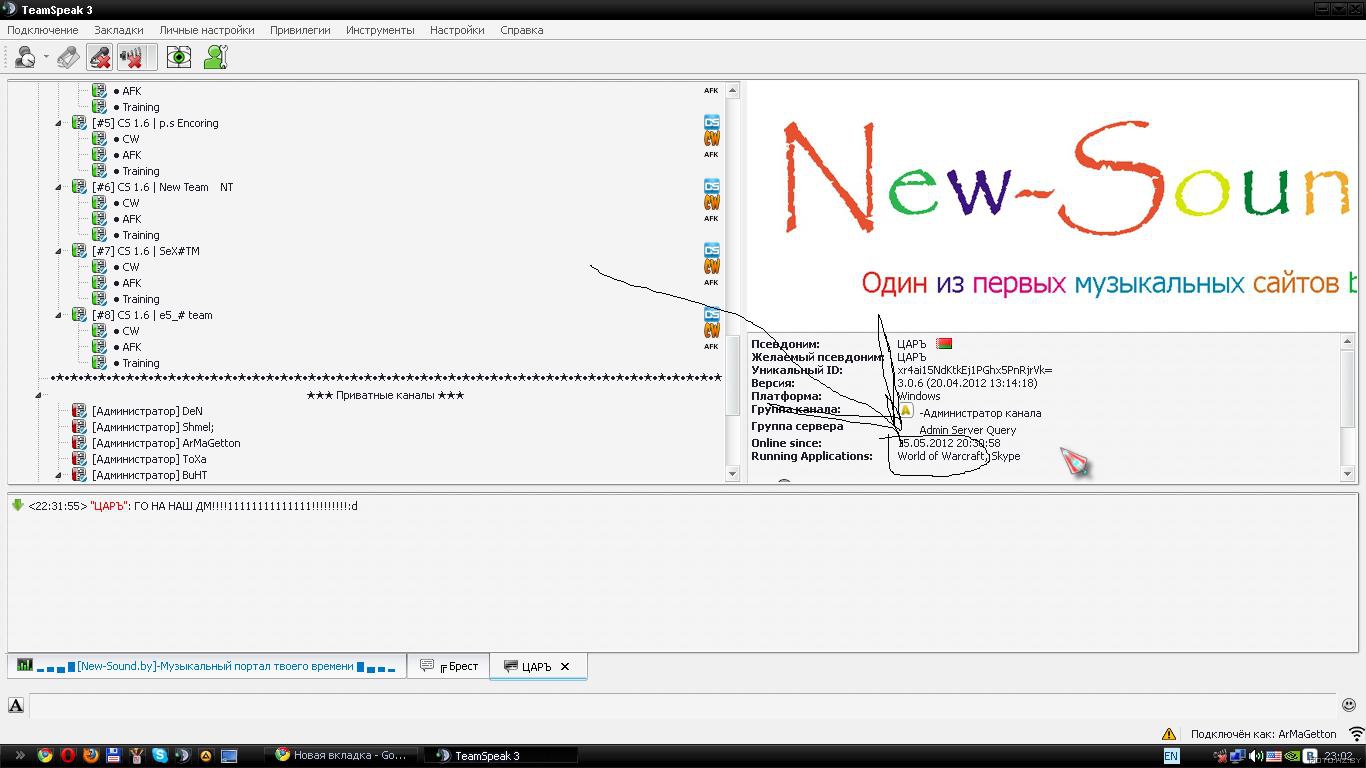The width and height of the screenshot is (1366, 768).
Task: Click the chat message input field
Action: pos(680,705)
